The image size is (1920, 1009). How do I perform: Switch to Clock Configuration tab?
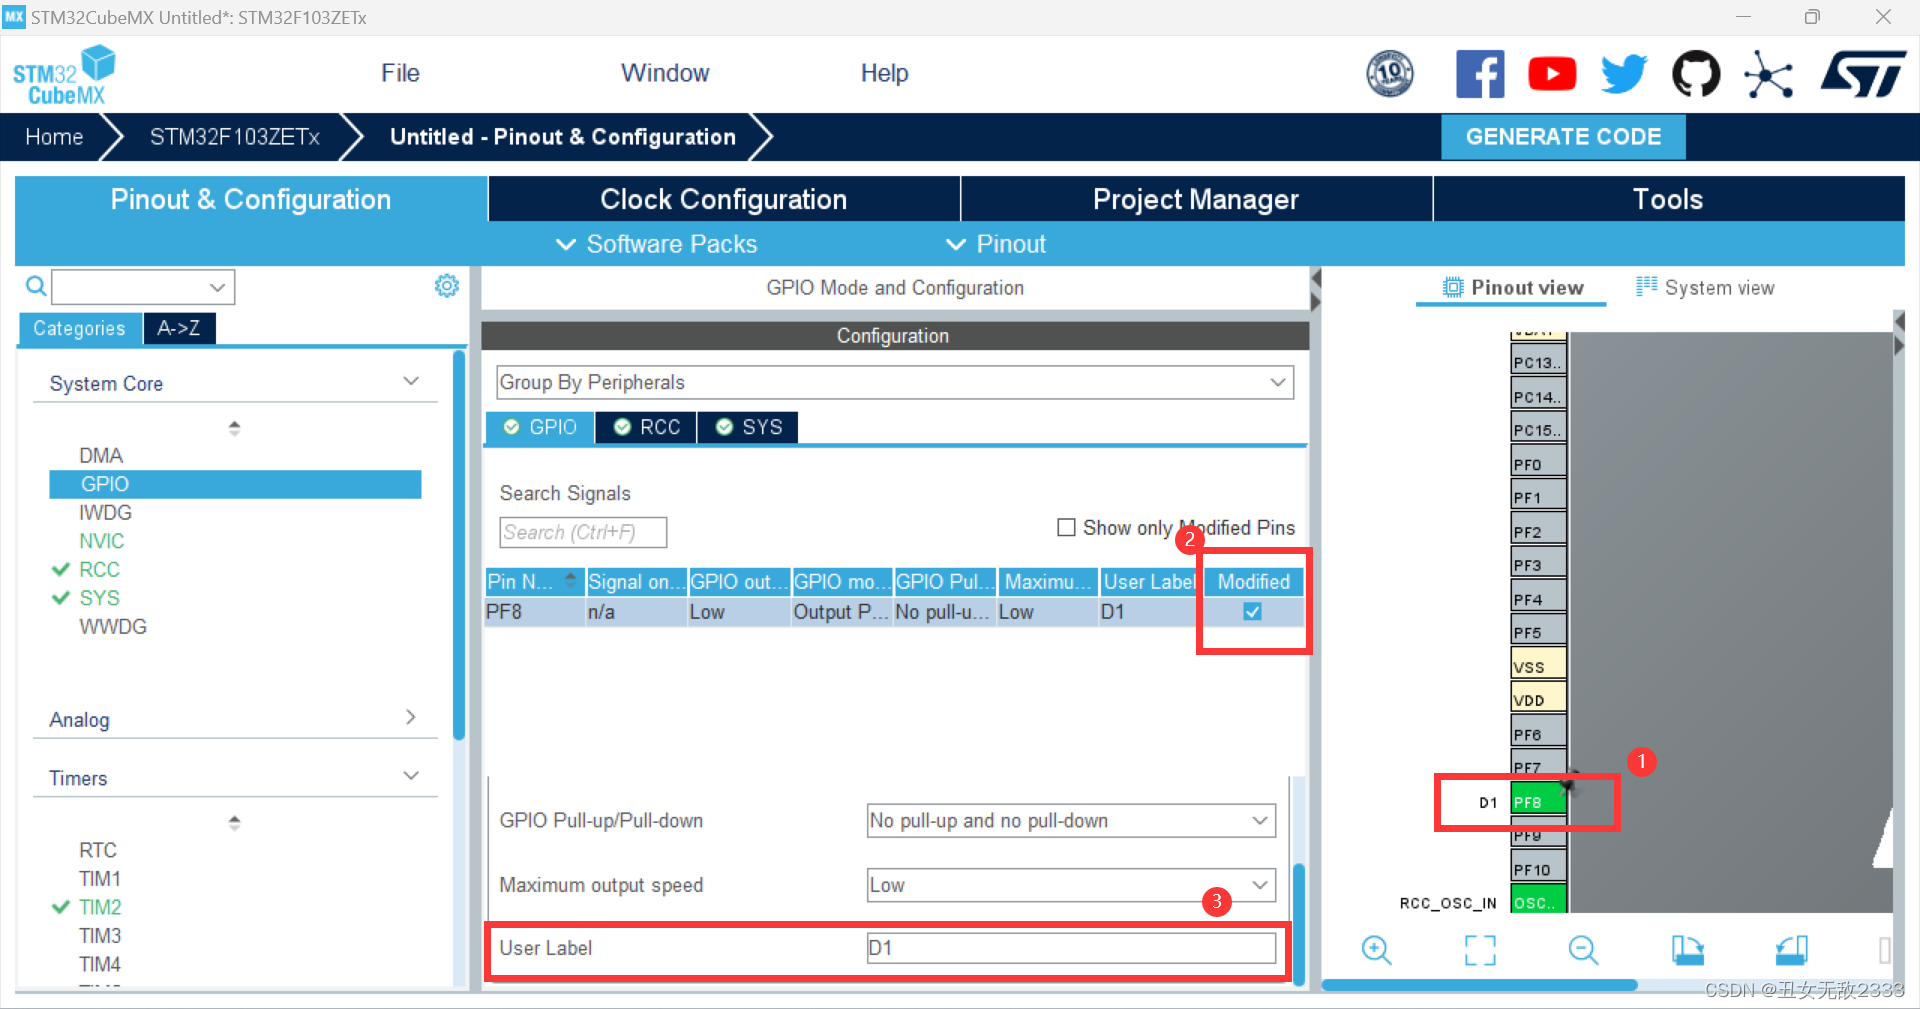pos(724,199)
